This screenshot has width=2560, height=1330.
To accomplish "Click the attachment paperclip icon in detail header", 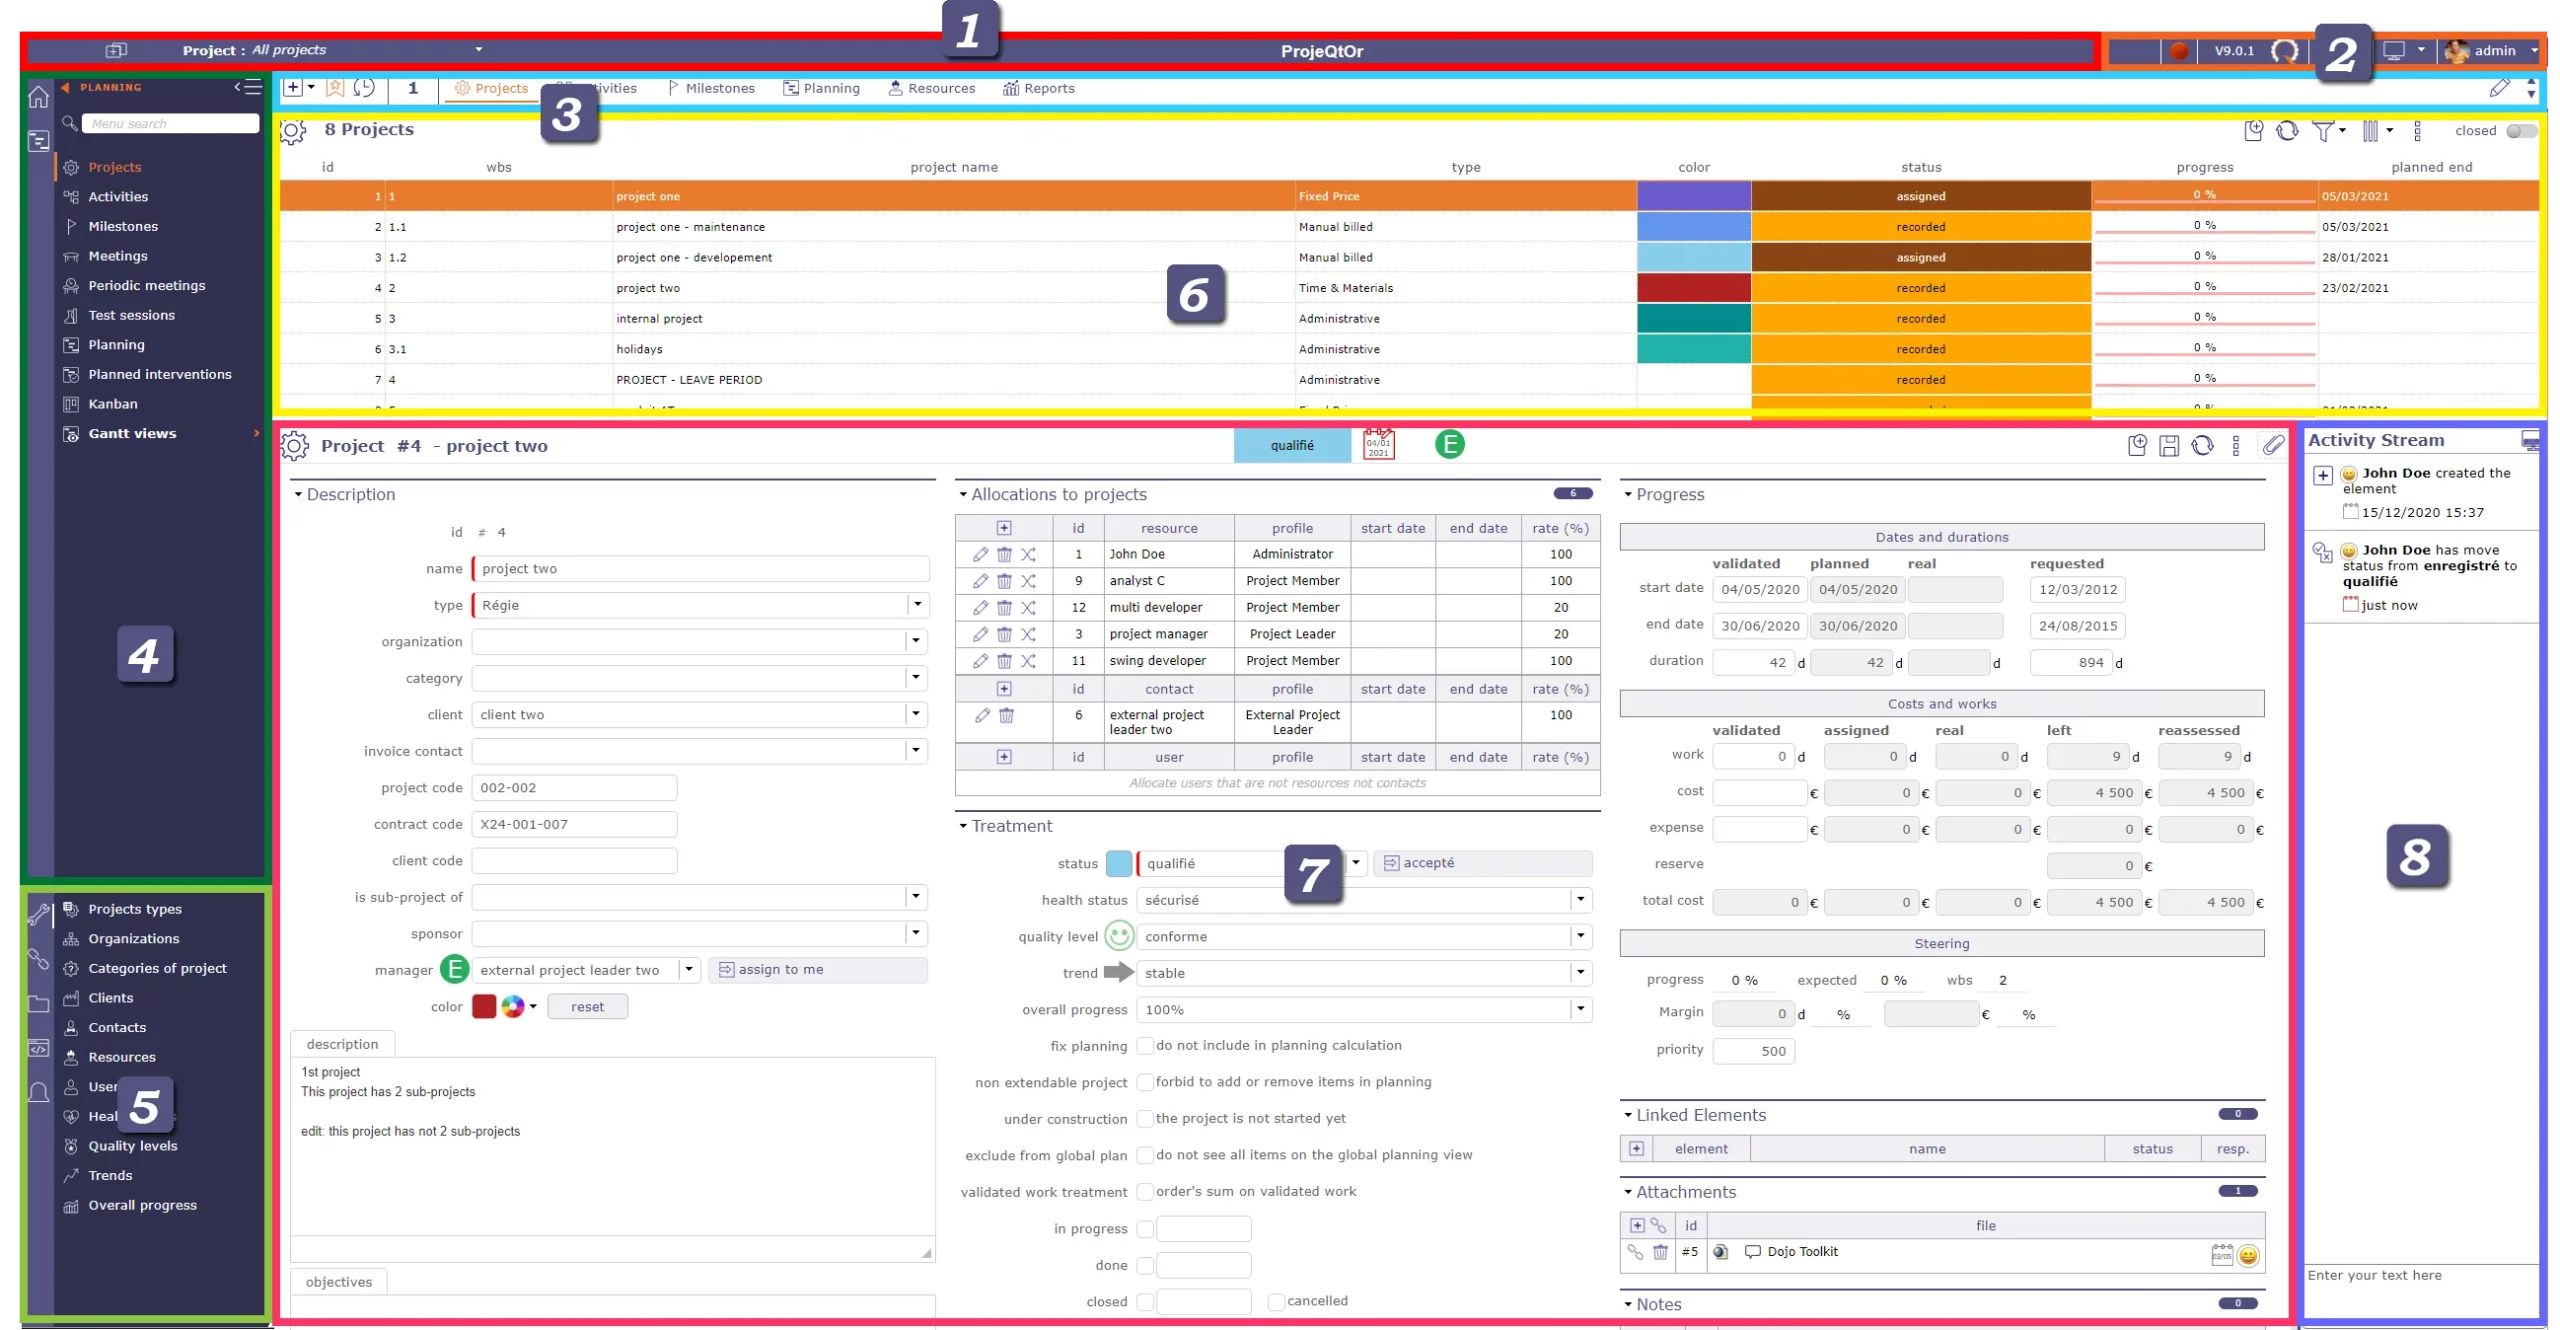I will (2273, 446).
